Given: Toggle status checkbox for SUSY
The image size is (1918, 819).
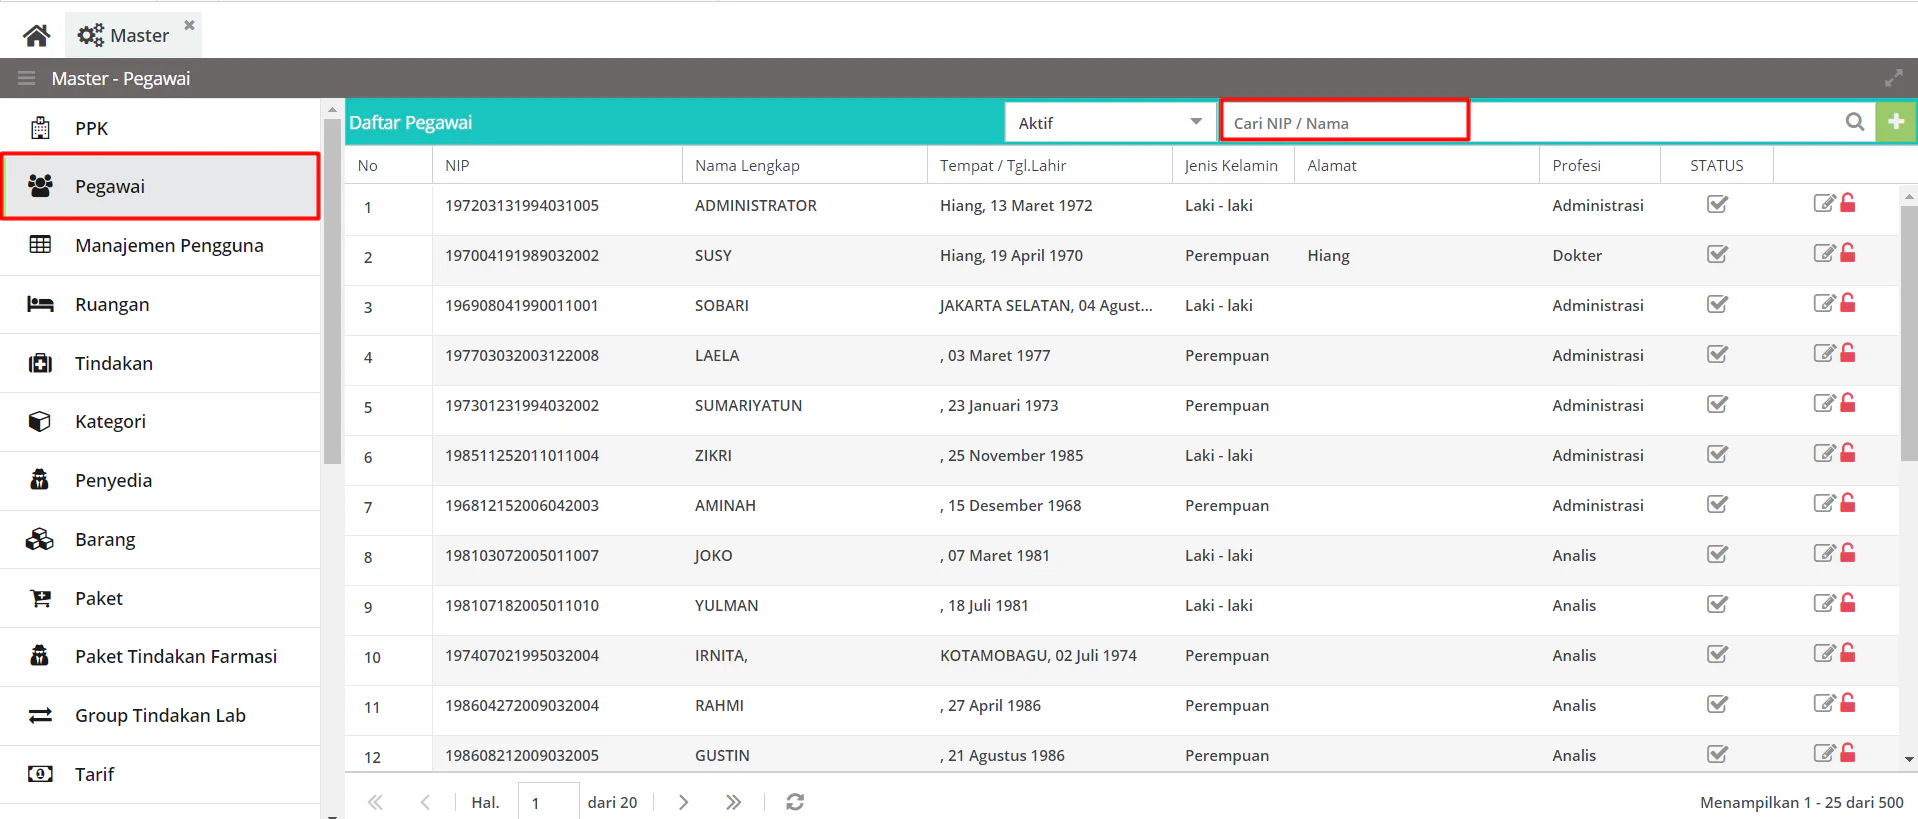Looking at the screenshot, I should click(1717, 254).
